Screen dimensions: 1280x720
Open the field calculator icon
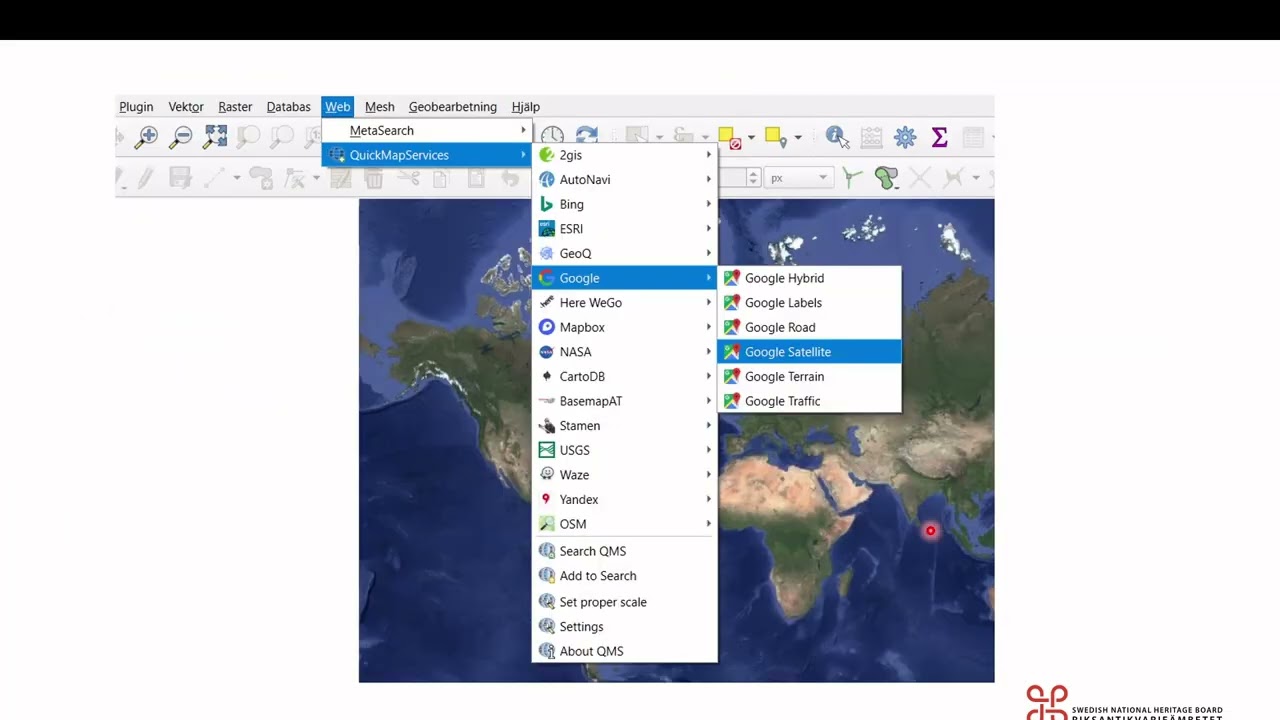[871, 138]
